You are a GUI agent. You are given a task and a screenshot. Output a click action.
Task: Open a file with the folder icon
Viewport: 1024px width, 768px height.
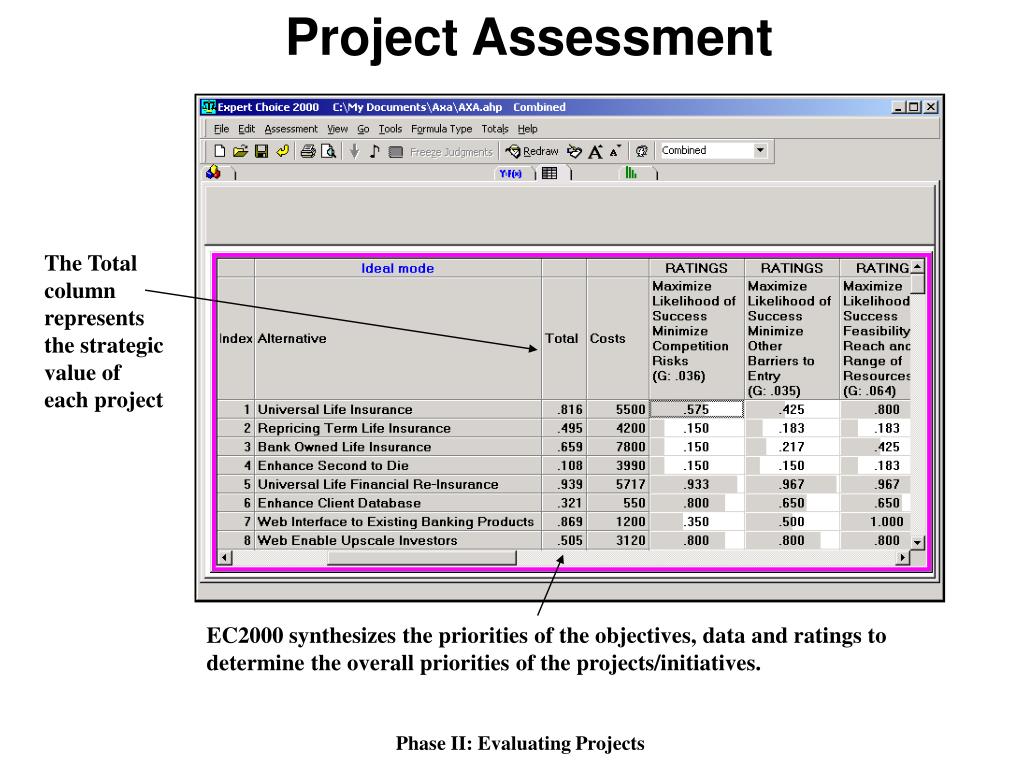point(240,151)
